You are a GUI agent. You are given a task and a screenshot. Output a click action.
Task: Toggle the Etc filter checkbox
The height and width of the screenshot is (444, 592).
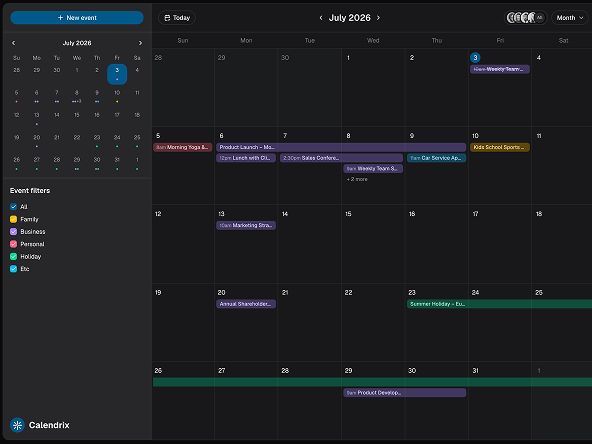14,269
